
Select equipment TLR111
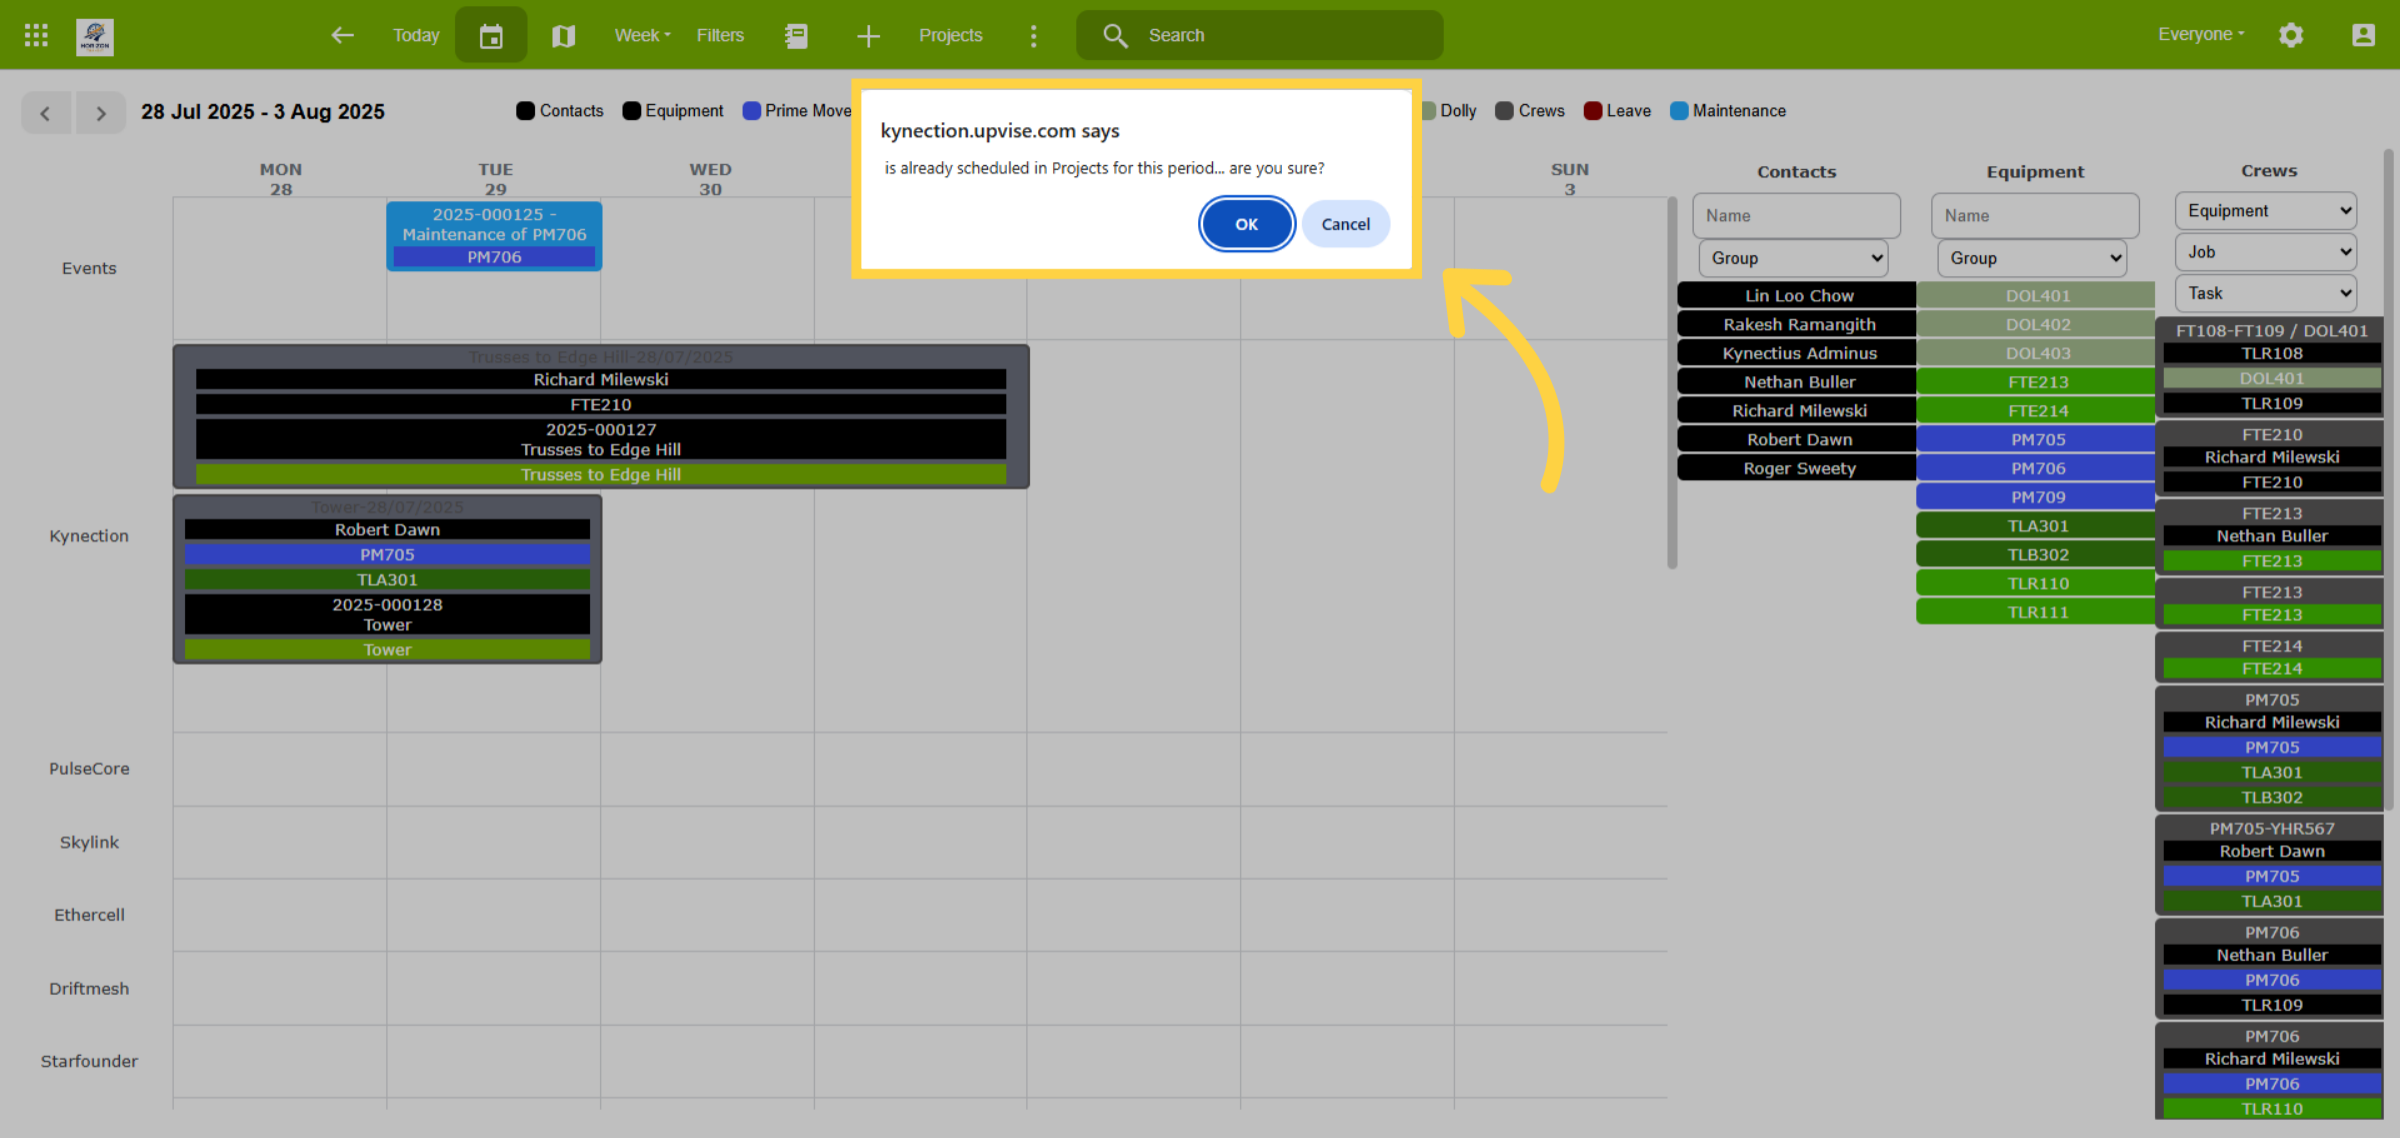tap(2036, 612)
